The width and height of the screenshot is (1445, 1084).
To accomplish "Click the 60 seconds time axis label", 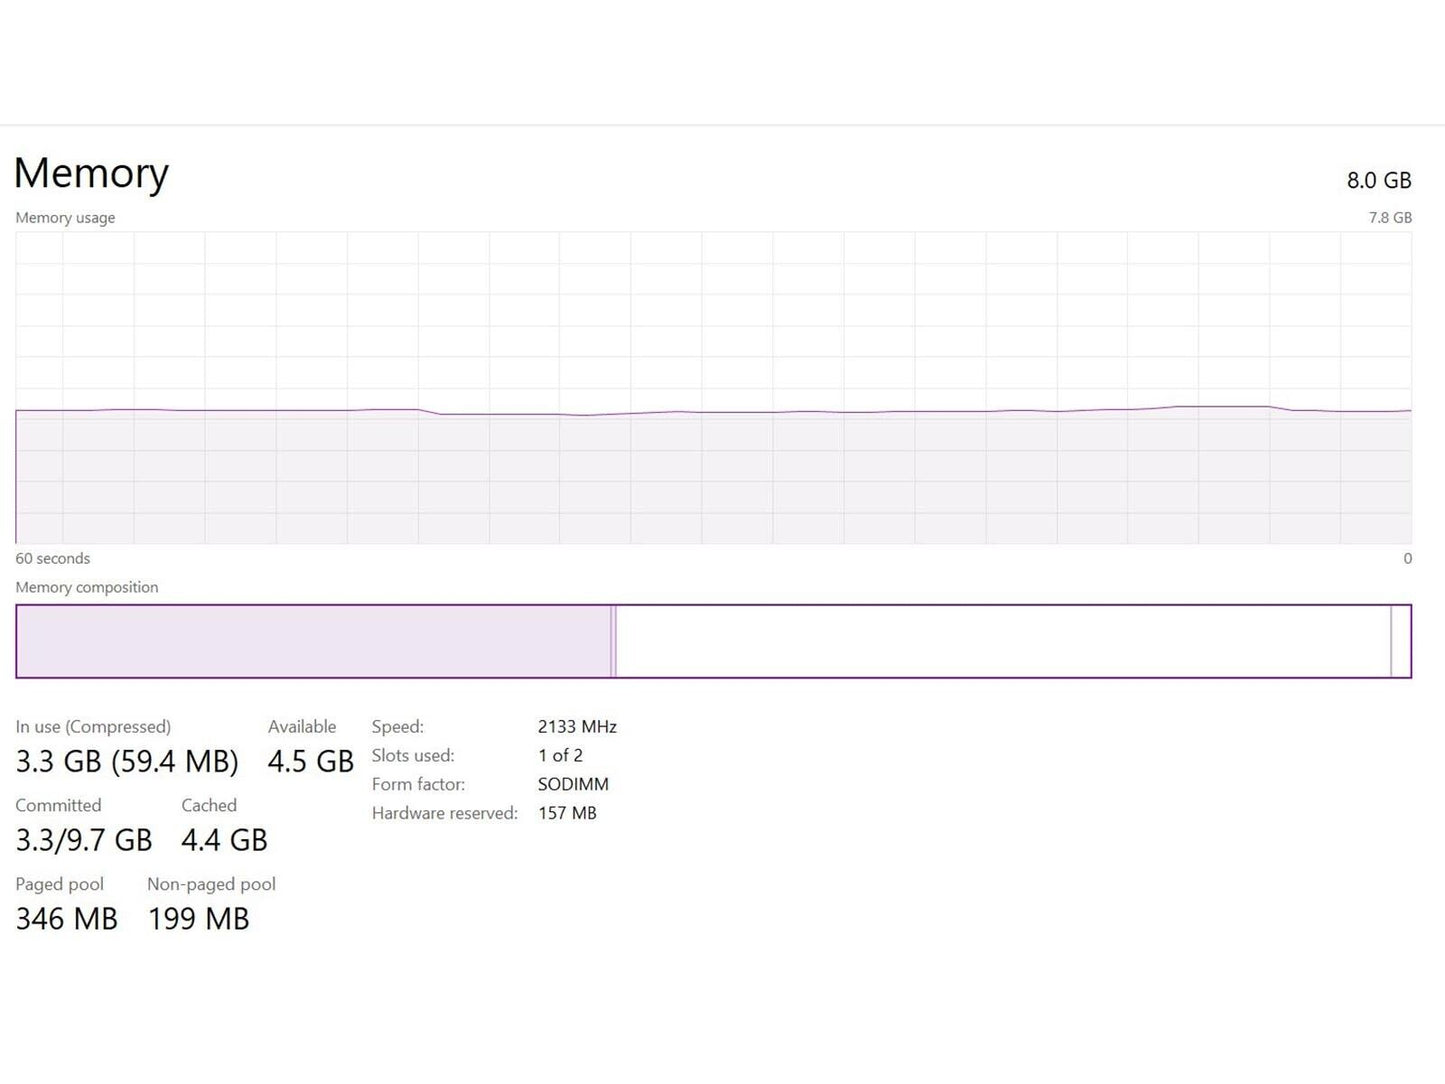I will point(53,559).
